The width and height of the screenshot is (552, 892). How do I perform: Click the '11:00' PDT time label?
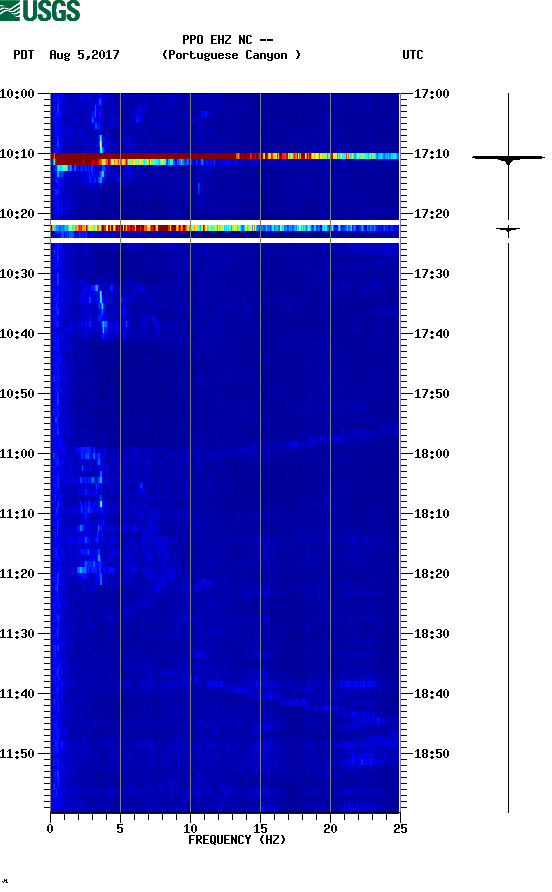click(x=18, y=454)
